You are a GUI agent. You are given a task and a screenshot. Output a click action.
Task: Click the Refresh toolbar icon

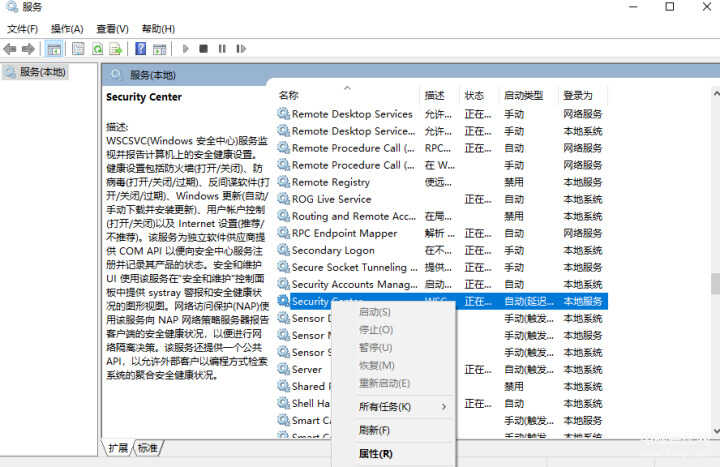[98, 48]
